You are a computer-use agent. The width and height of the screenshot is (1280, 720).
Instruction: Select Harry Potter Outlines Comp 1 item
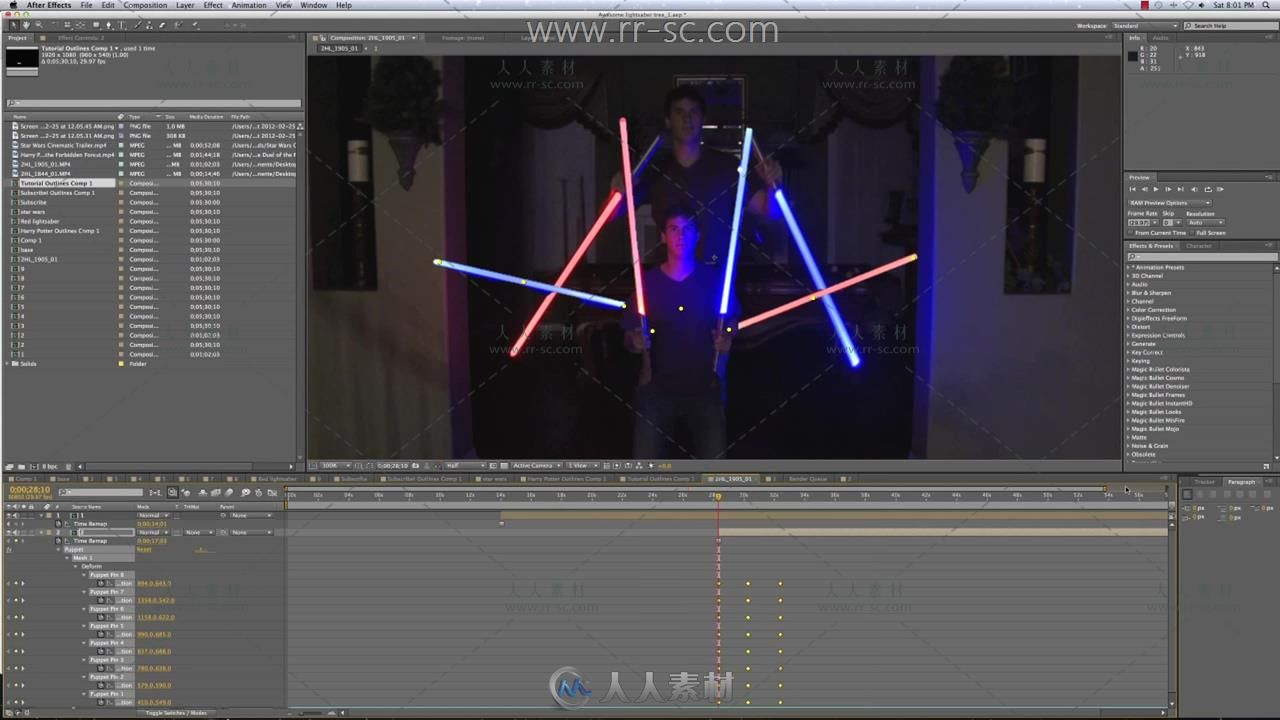(59, 231)
